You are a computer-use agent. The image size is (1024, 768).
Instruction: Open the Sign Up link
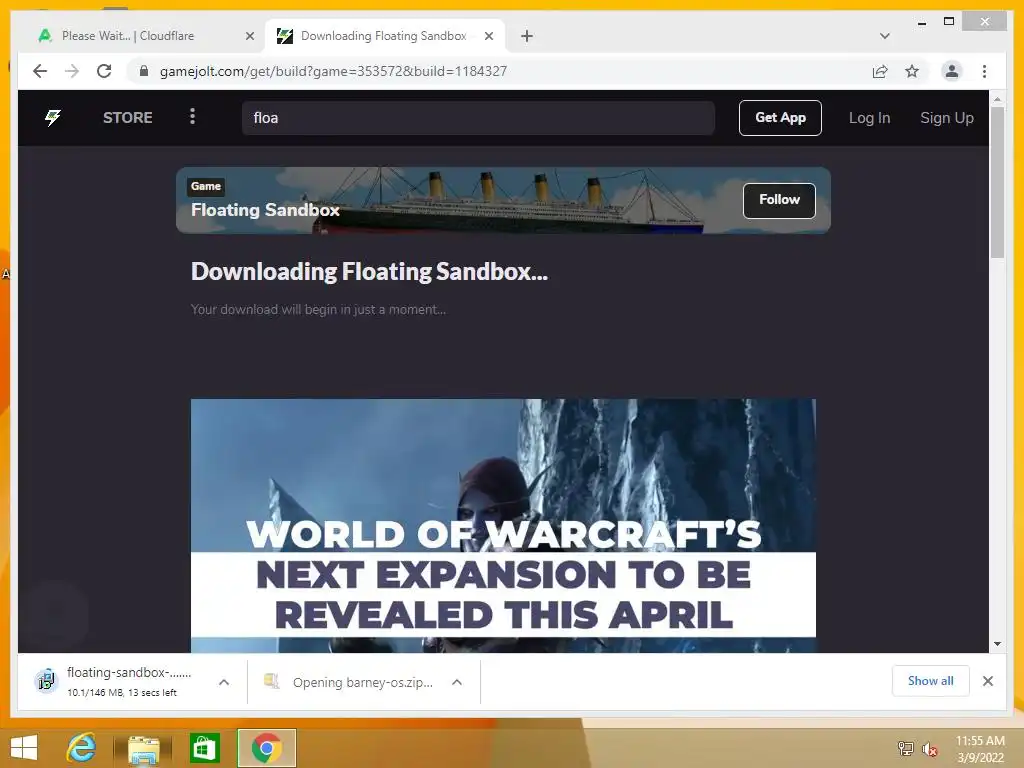point(946,118)
